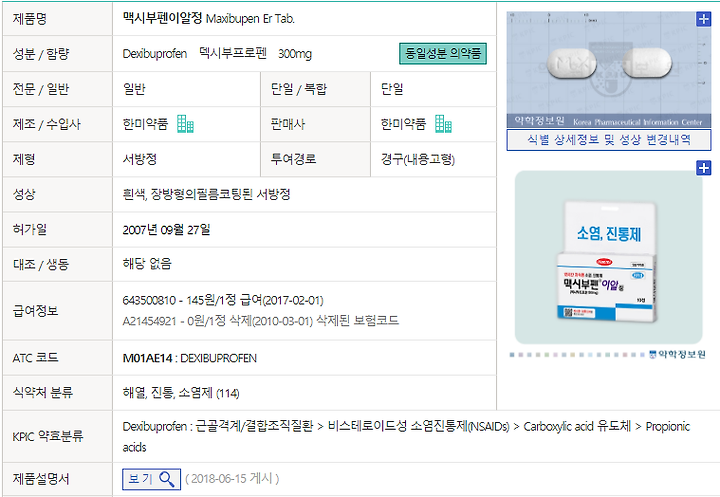The image size is (720, 497).
Task: Click the KPIC classification Dexibuprofen path text
Action: 406,436
